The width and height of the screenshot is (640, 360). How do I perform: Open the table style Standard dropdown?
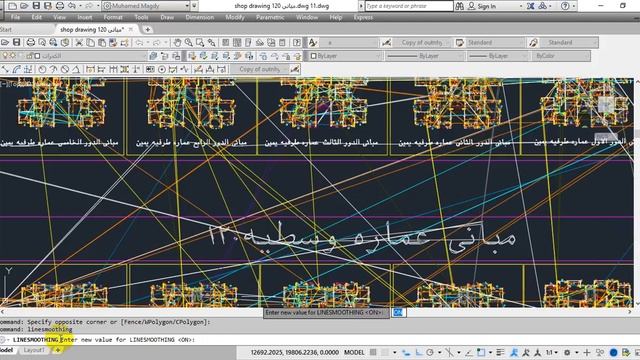point(495,42)
